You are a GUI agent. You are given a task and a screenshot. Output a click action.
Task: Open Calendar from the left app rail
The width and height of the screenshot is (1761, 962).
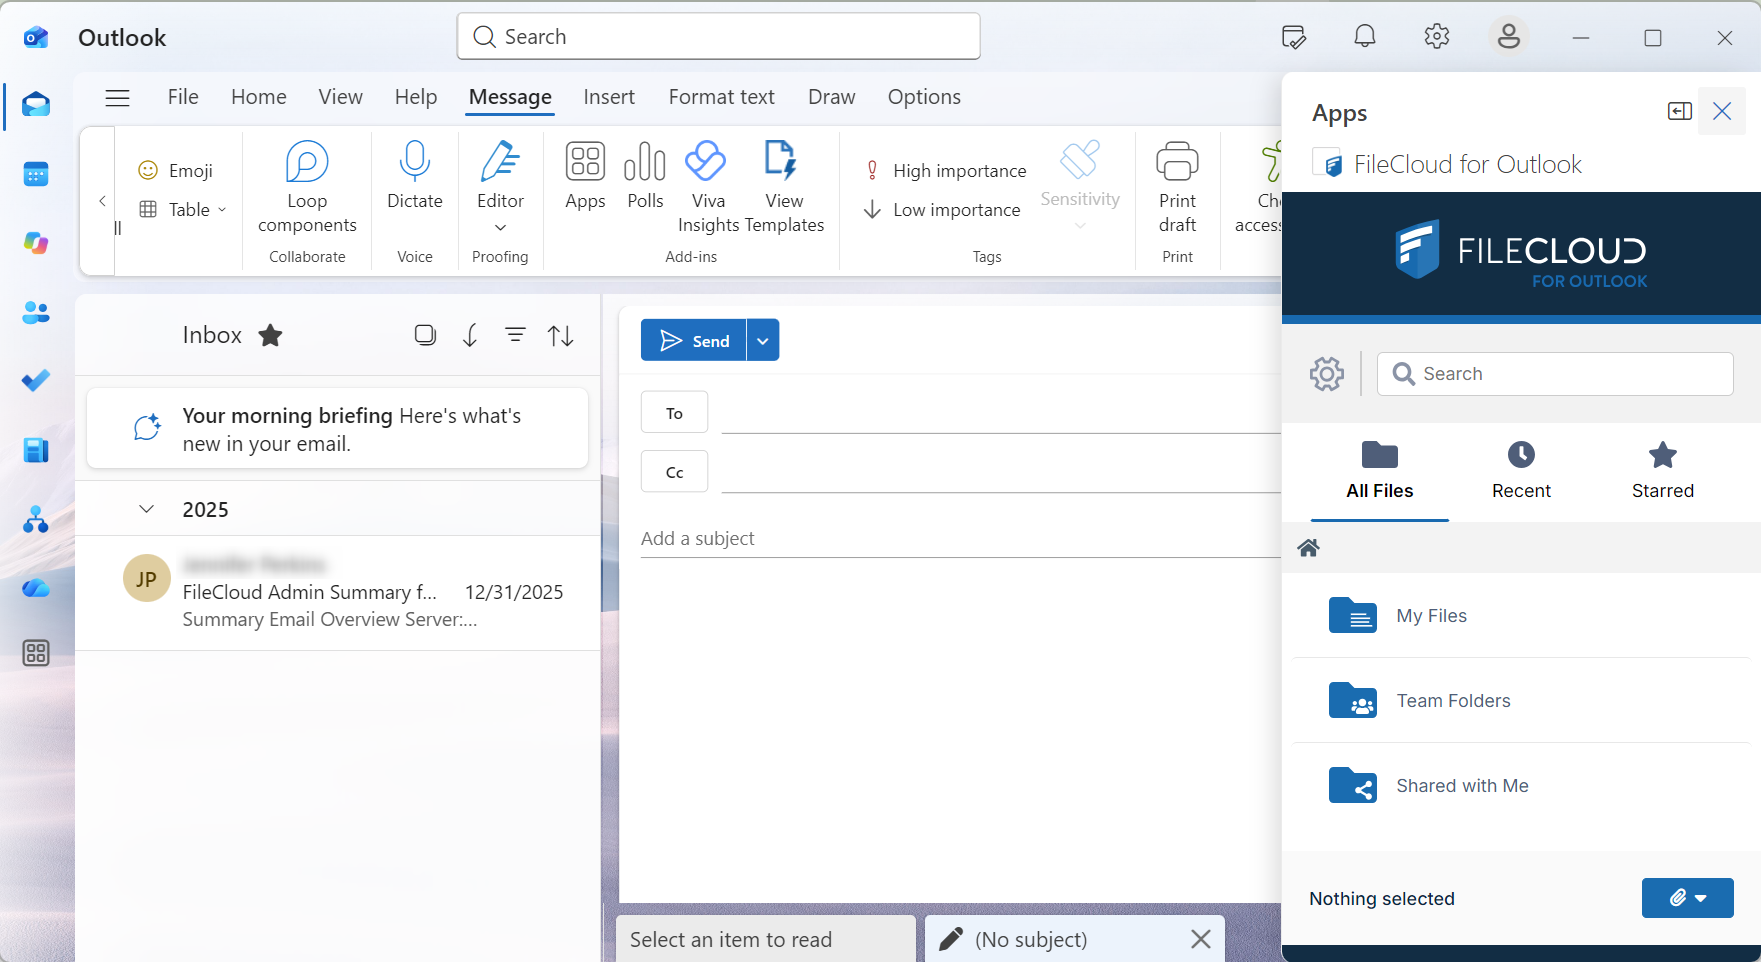[x=36, y=174]
